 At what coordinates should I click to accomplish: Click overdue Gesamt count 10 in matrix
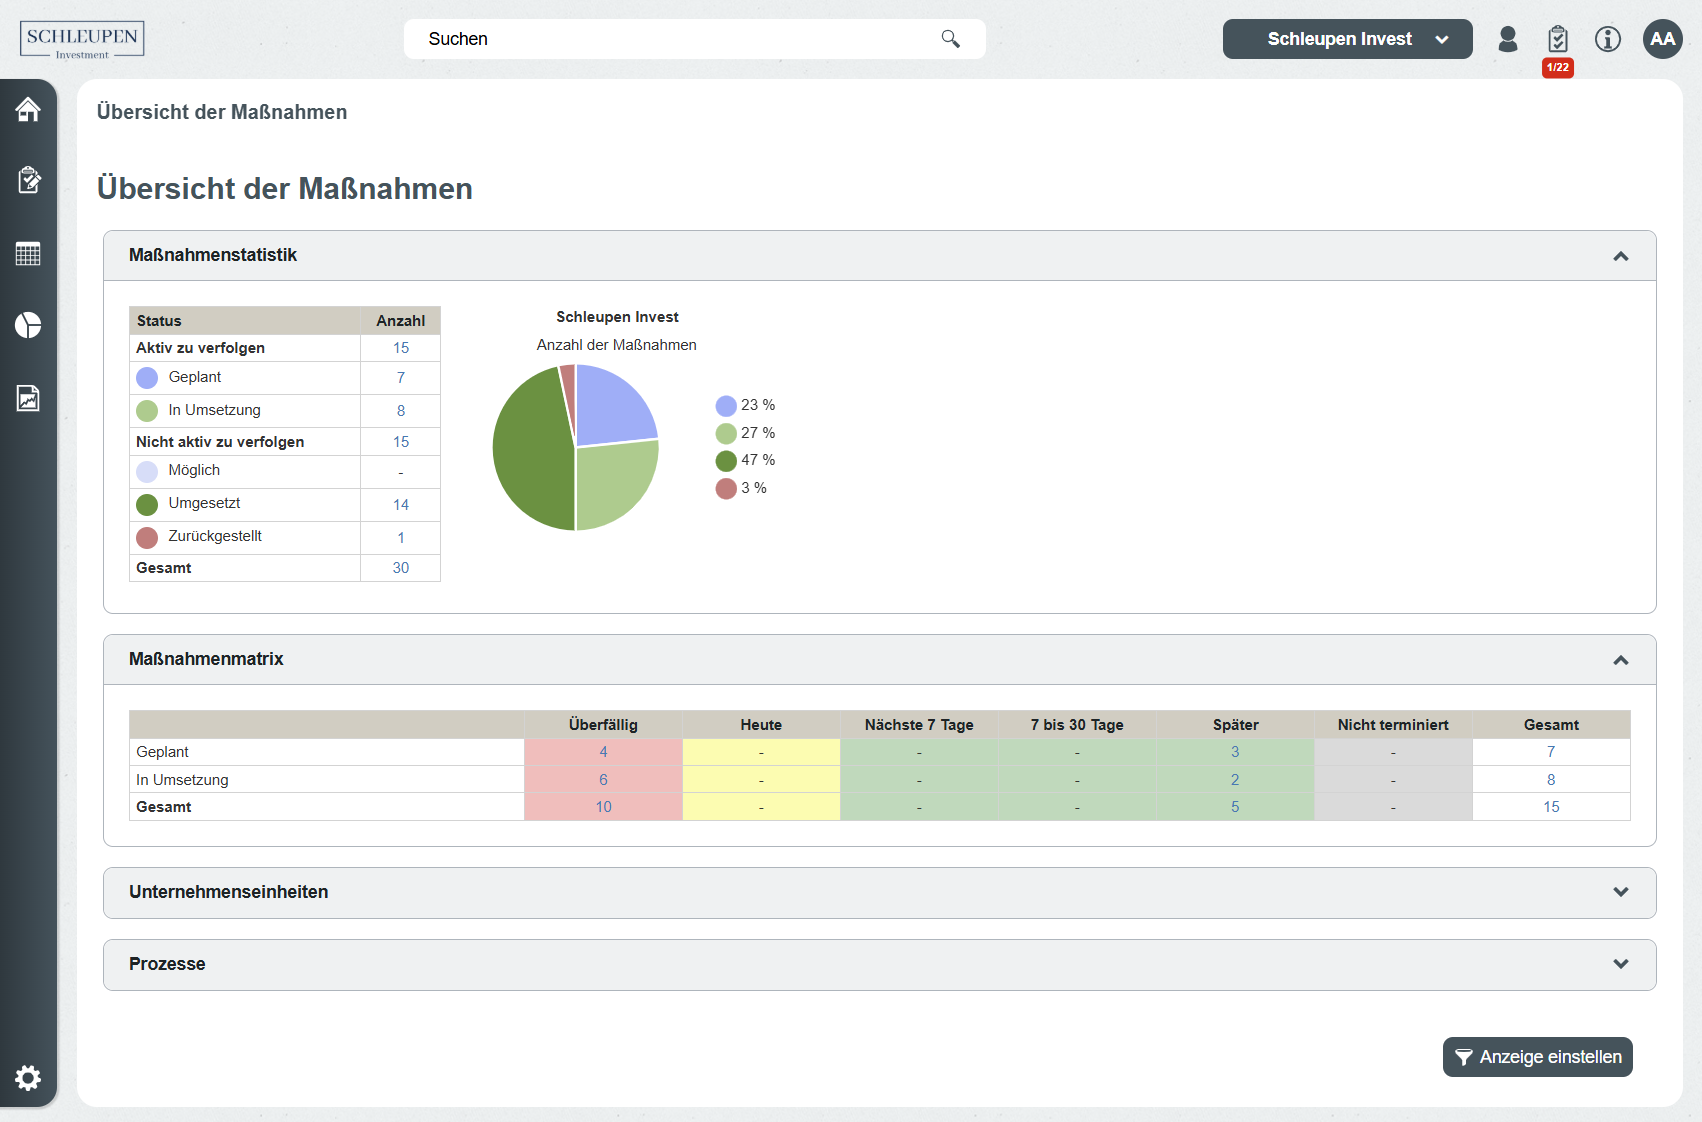click(603, 807)
